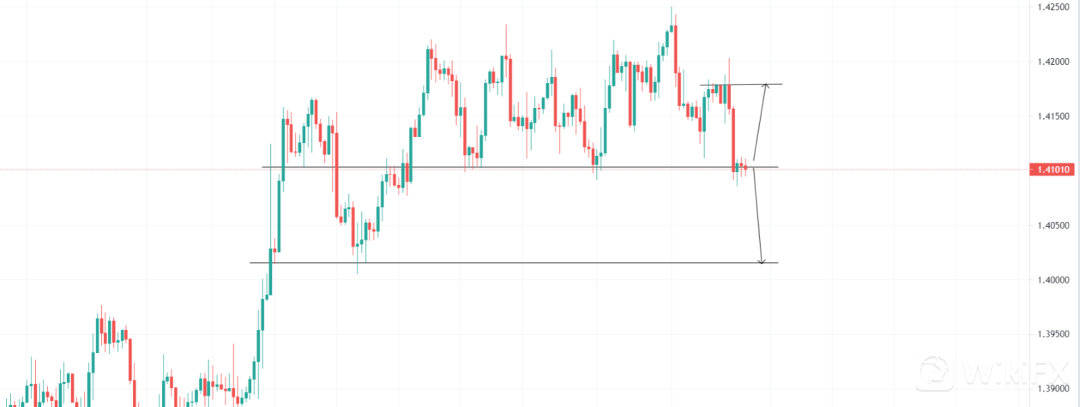Click the 1.42500 price axis label
The image size is (1080, 407).
coord(1054,7)
